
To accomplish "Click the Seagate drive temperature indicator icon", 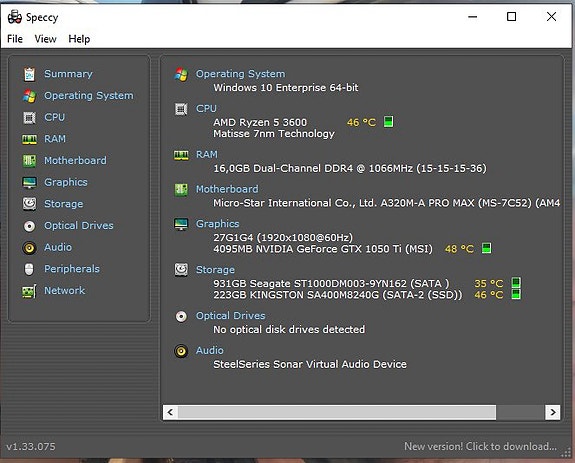I will (x=516, y=283).
